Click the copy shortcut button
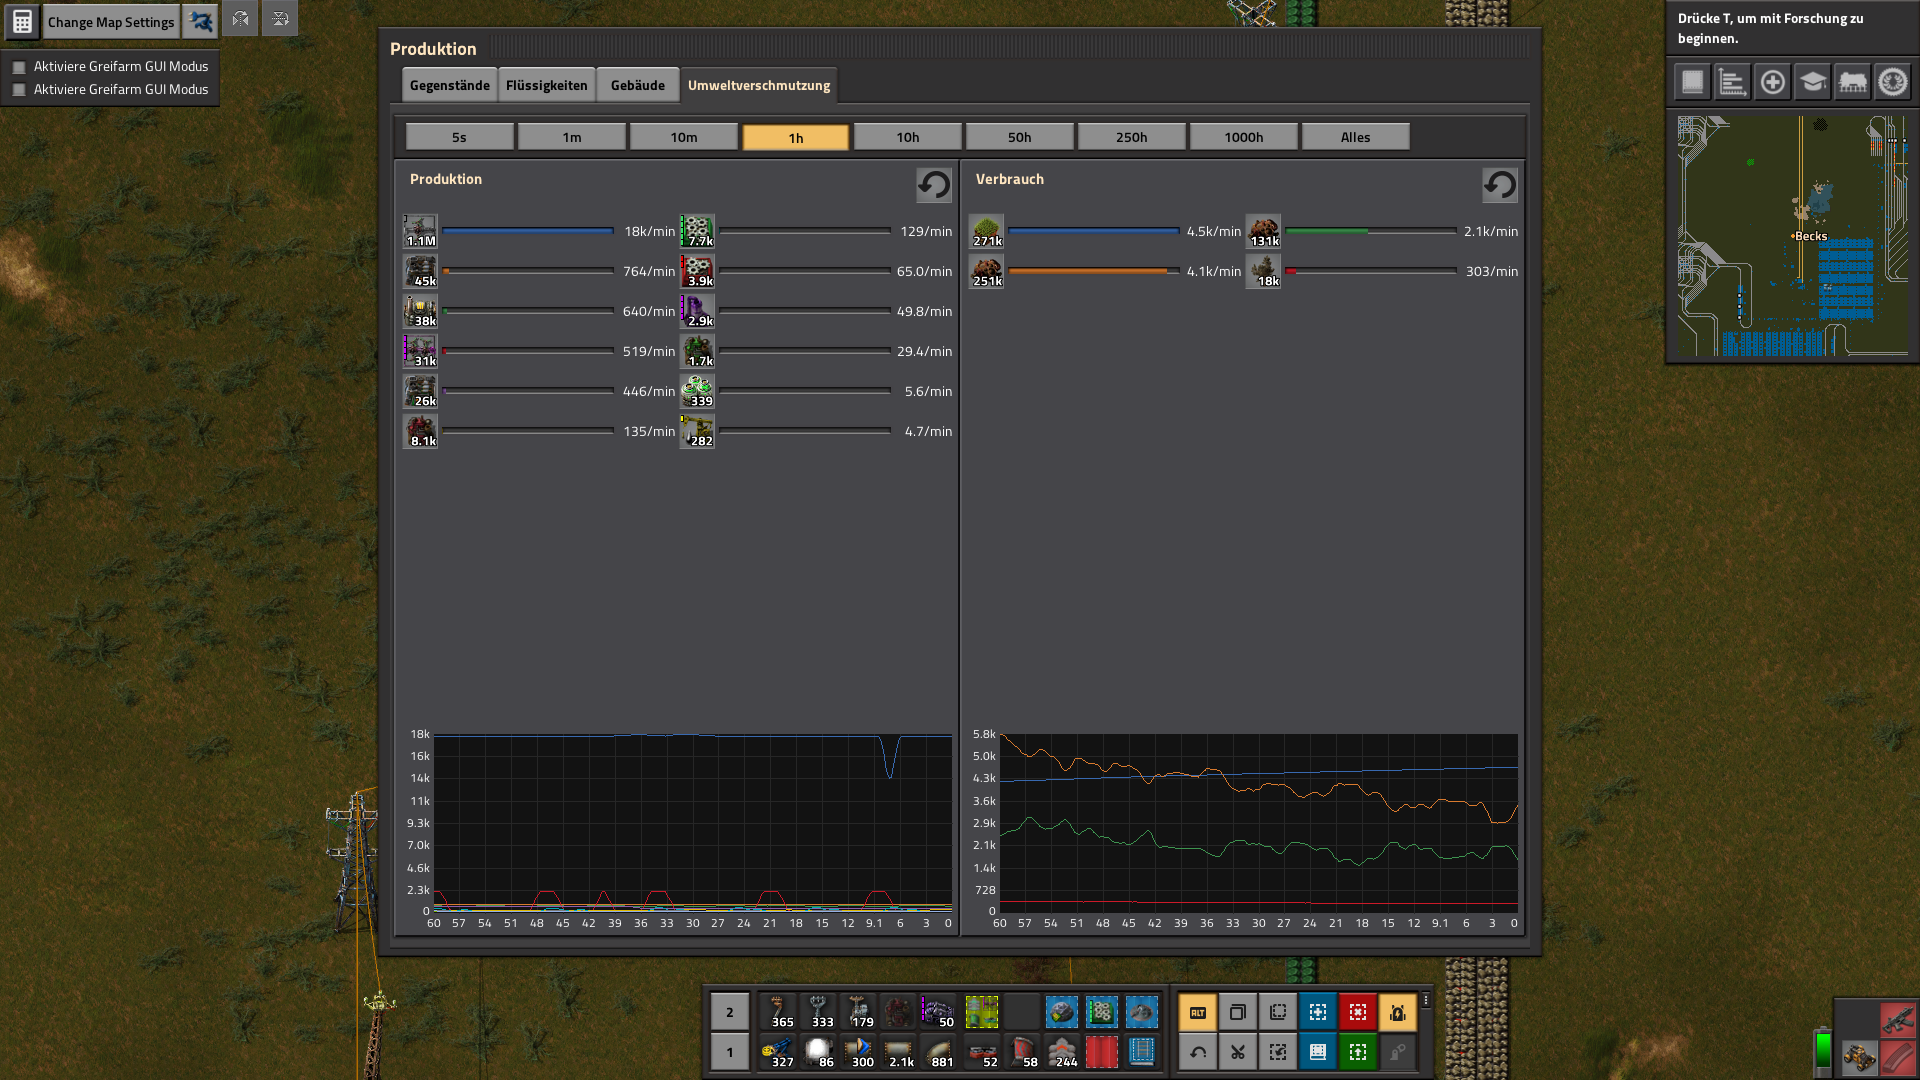 (x=1238, y=1012)
